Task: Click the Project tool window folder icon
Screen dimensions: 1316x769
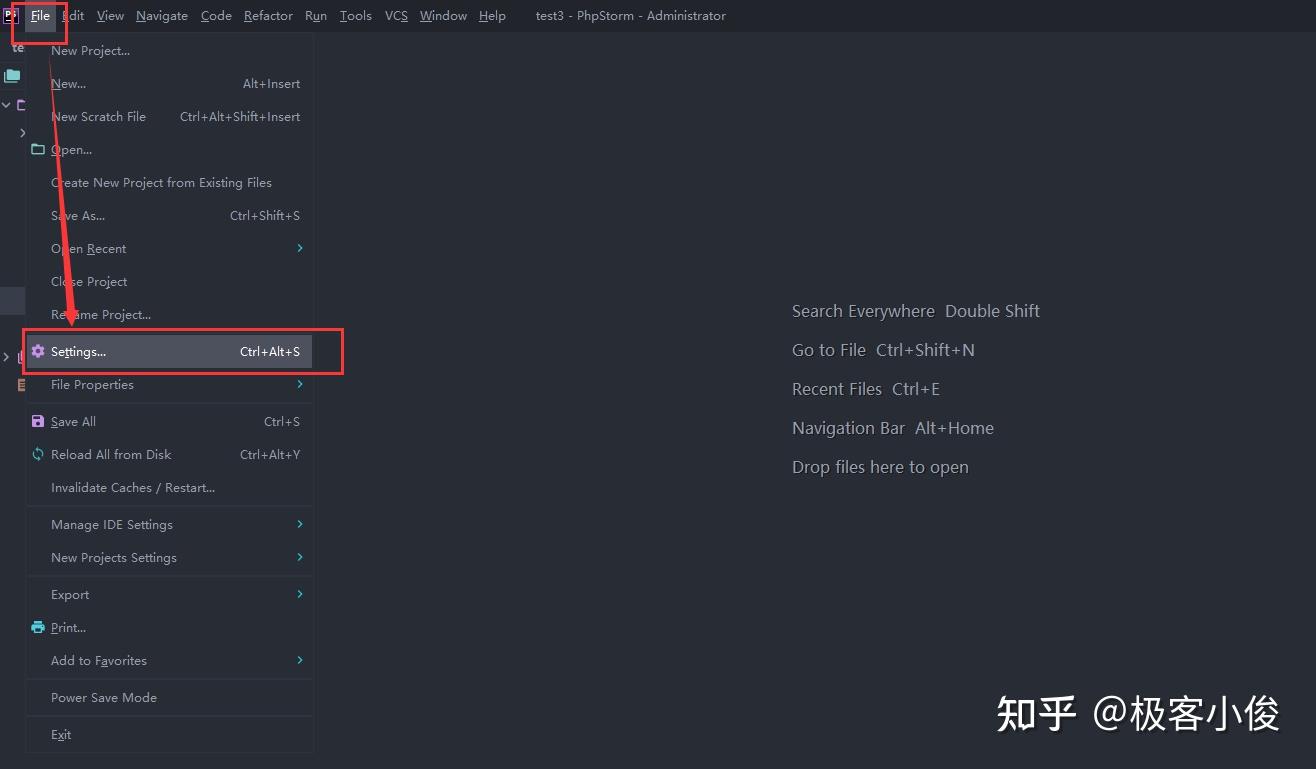Action: (x=12, y=76)
